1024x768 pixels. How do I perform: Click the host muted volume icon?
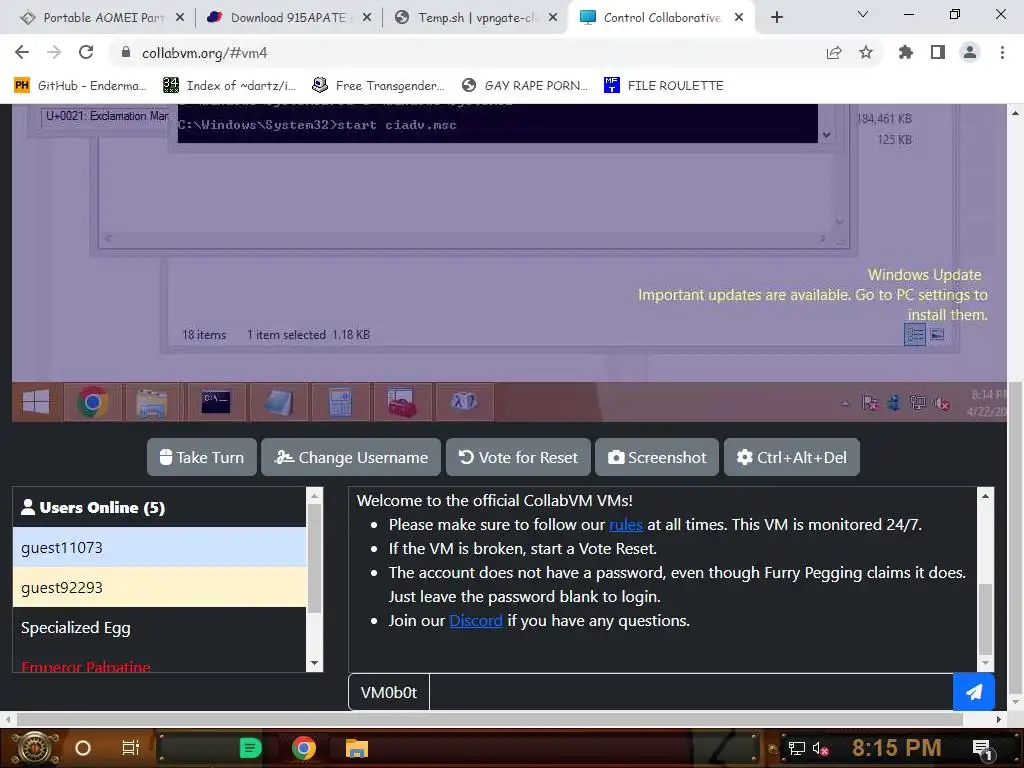(x=821, y=748)
